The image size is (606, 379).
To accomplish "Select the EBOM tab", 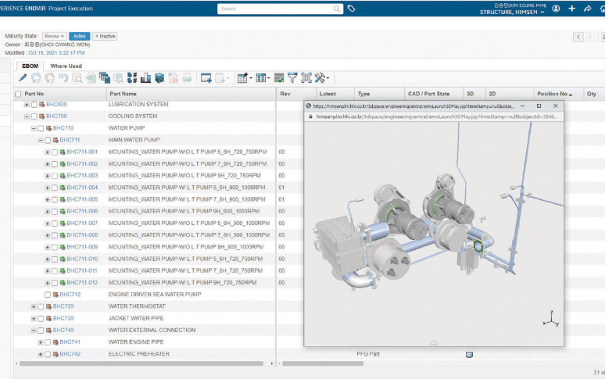I will point(30,66).
